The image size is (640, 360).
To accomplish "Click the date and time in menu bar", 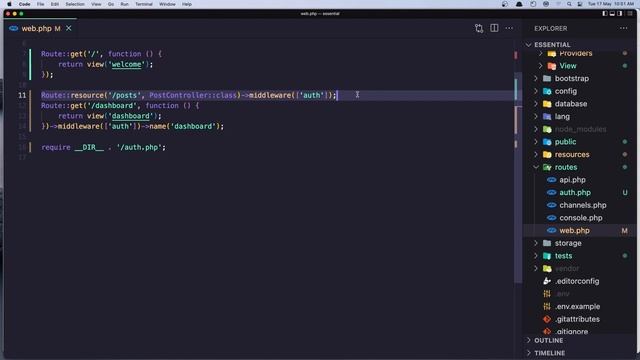I will [x=611, y=4].
